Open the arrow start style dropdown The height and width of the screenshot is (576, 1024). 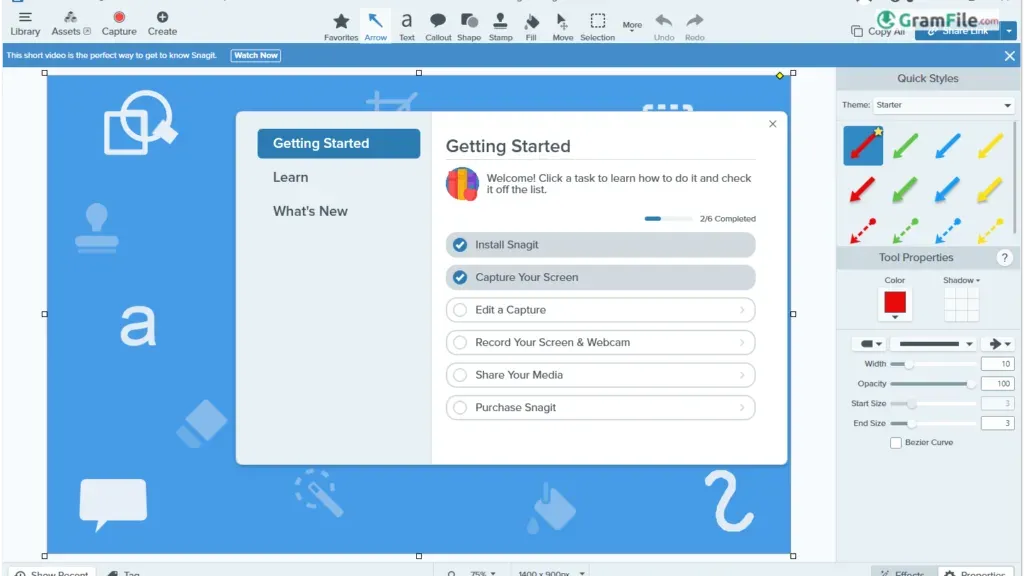[x=871, y=344]
